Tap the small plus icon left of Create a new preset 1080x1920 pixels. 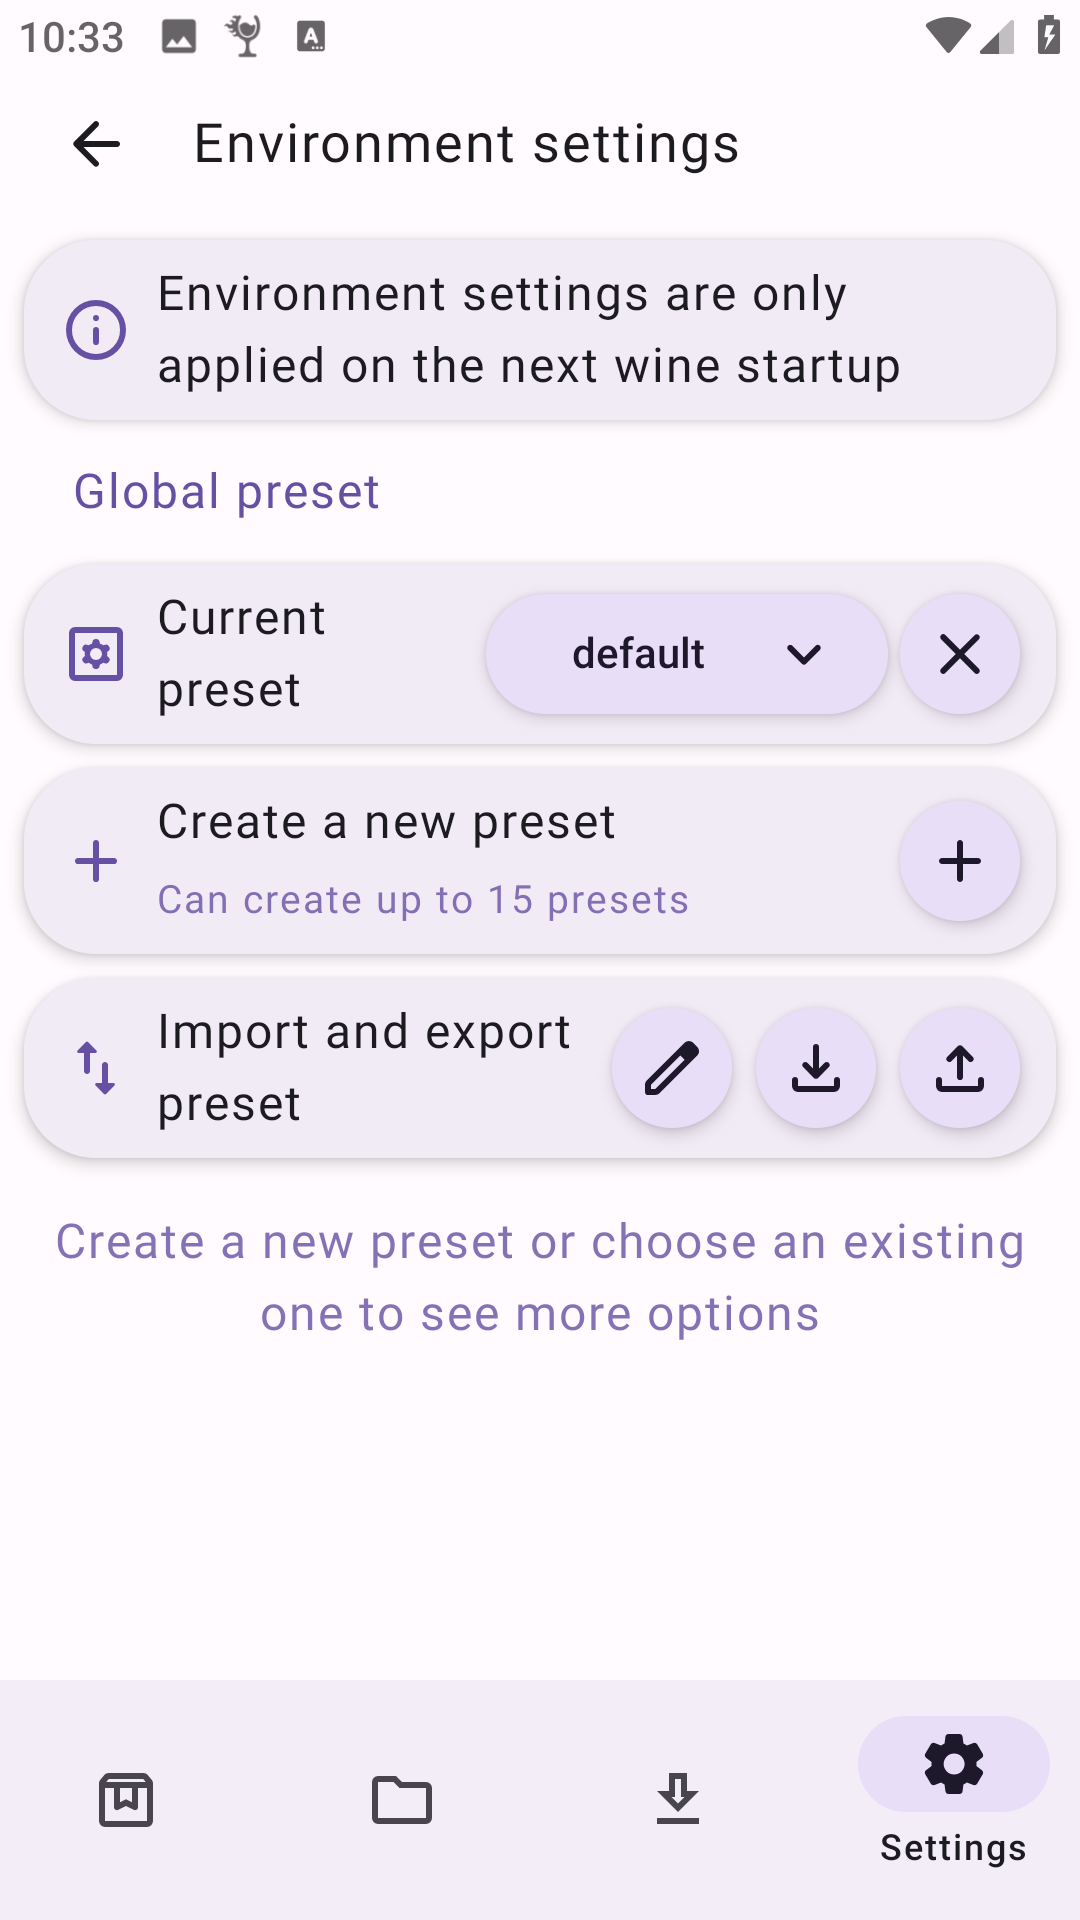pos(96,861)
